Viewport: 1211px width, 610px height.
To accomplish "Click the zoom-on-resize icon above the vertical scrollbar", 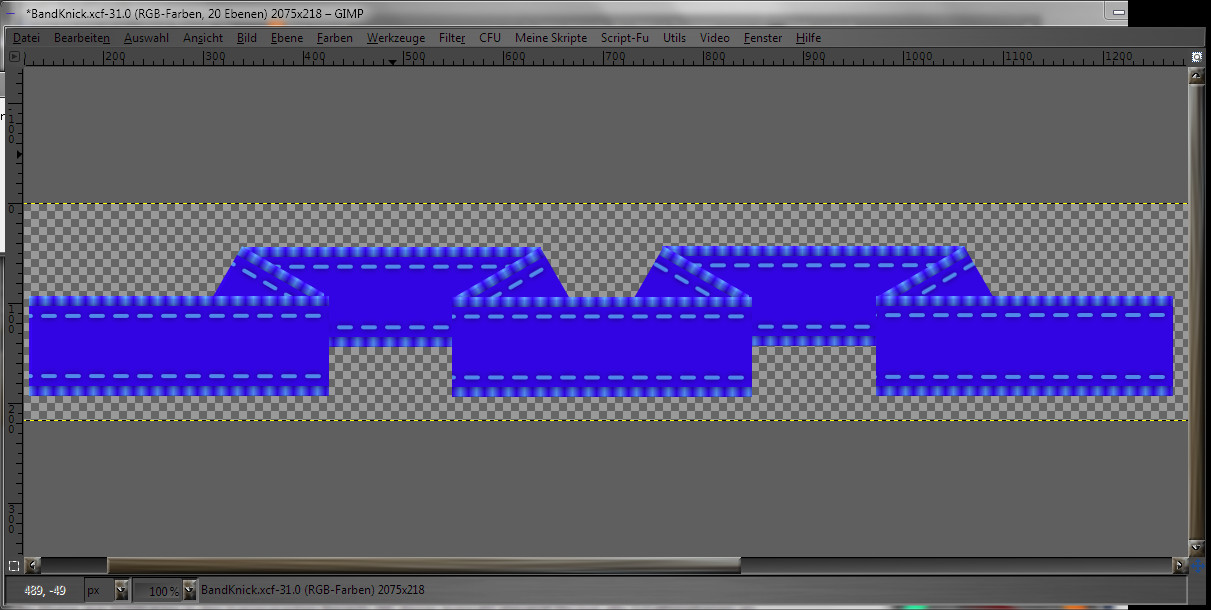I will pos(1196,57).
